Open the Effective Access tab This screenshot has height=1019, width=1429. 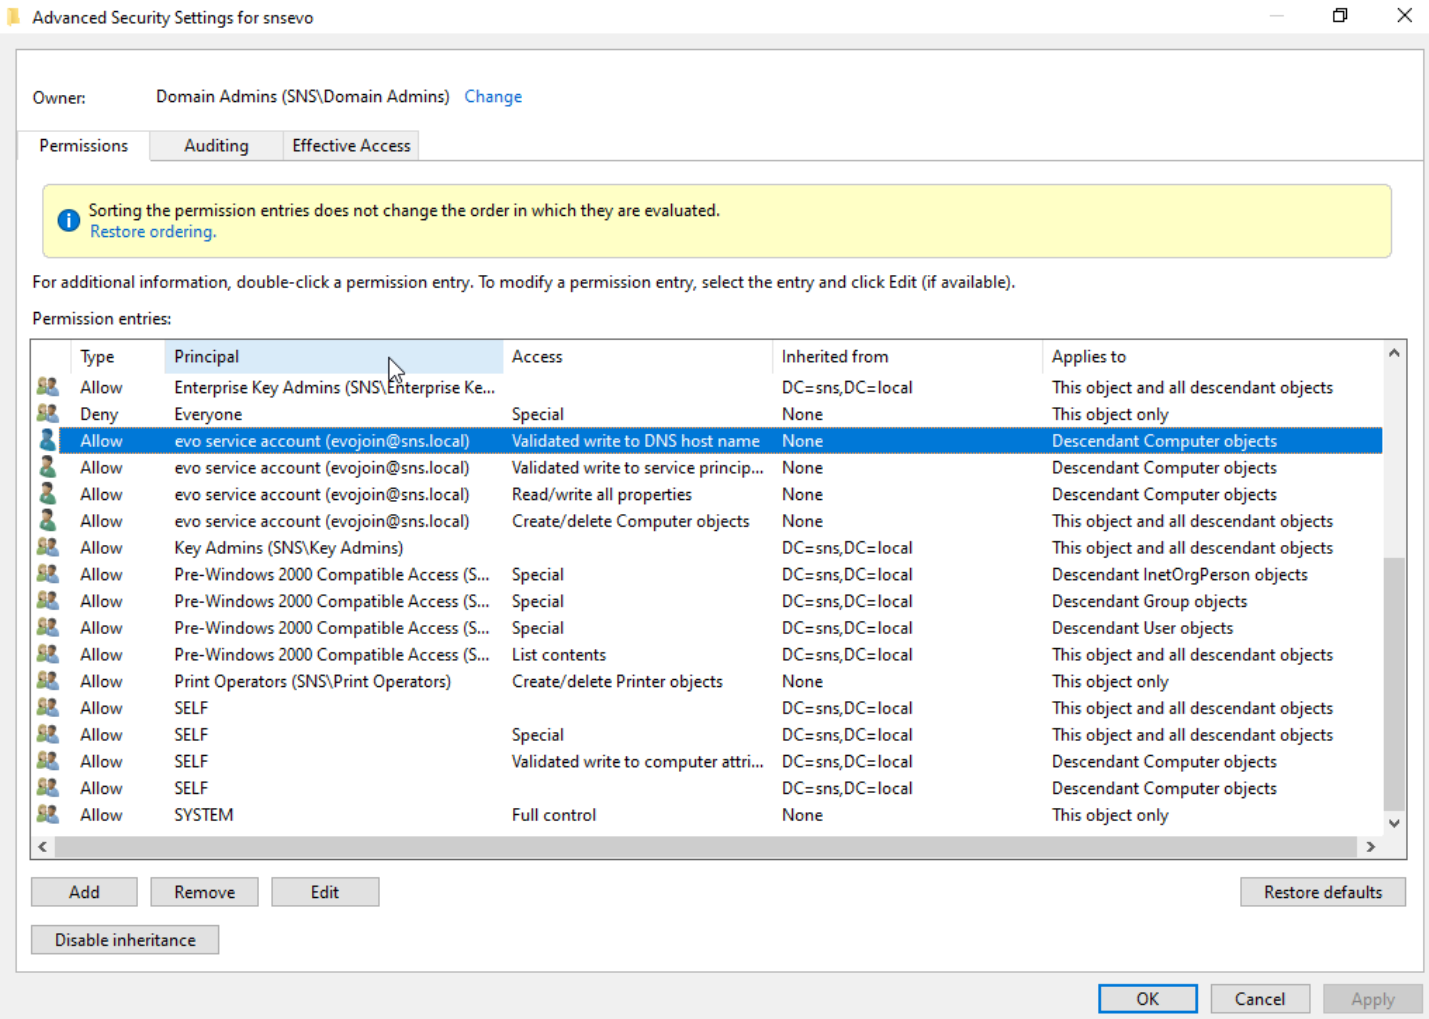(351, 145)
